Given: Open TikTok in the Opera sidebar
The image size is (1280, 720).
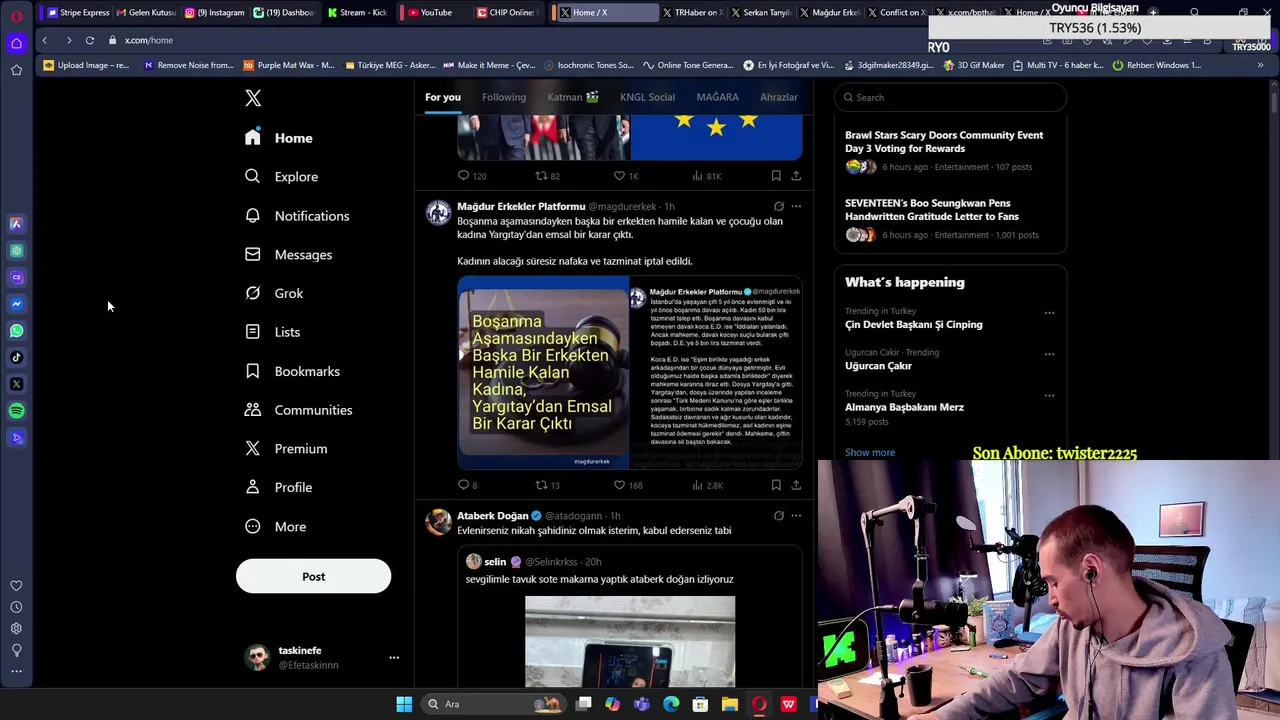Looking at the screenshot, I should tap(16, 357).
